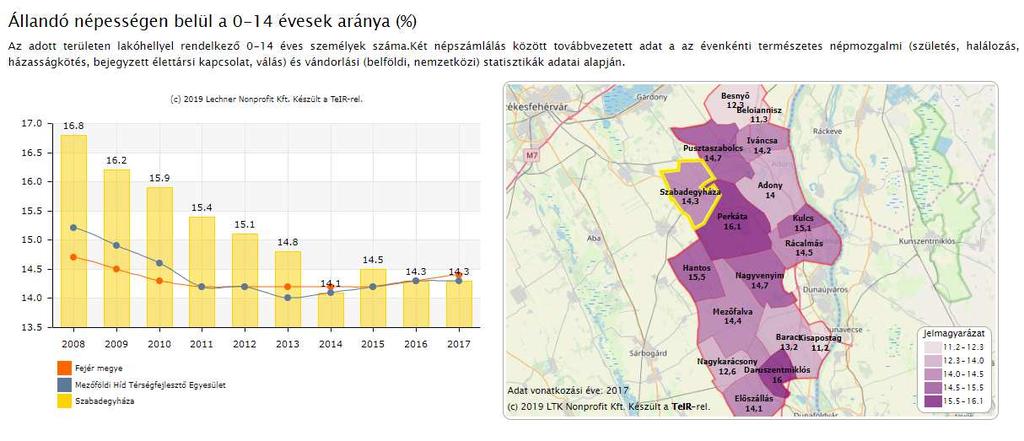Click the 'Adat vonatkozási éve: 2017' text
Image resolution: width=1024 pixels, height=441 pixels.
tap(568, 391)
